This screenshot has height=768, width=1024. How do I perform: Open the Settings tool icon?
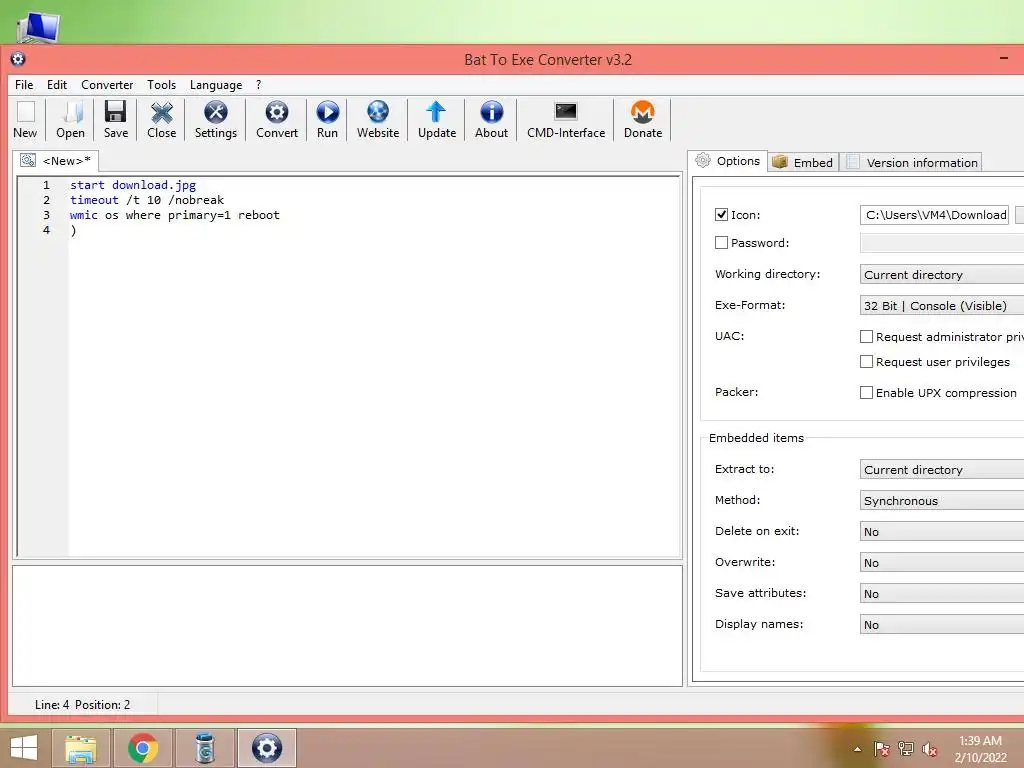216,120
